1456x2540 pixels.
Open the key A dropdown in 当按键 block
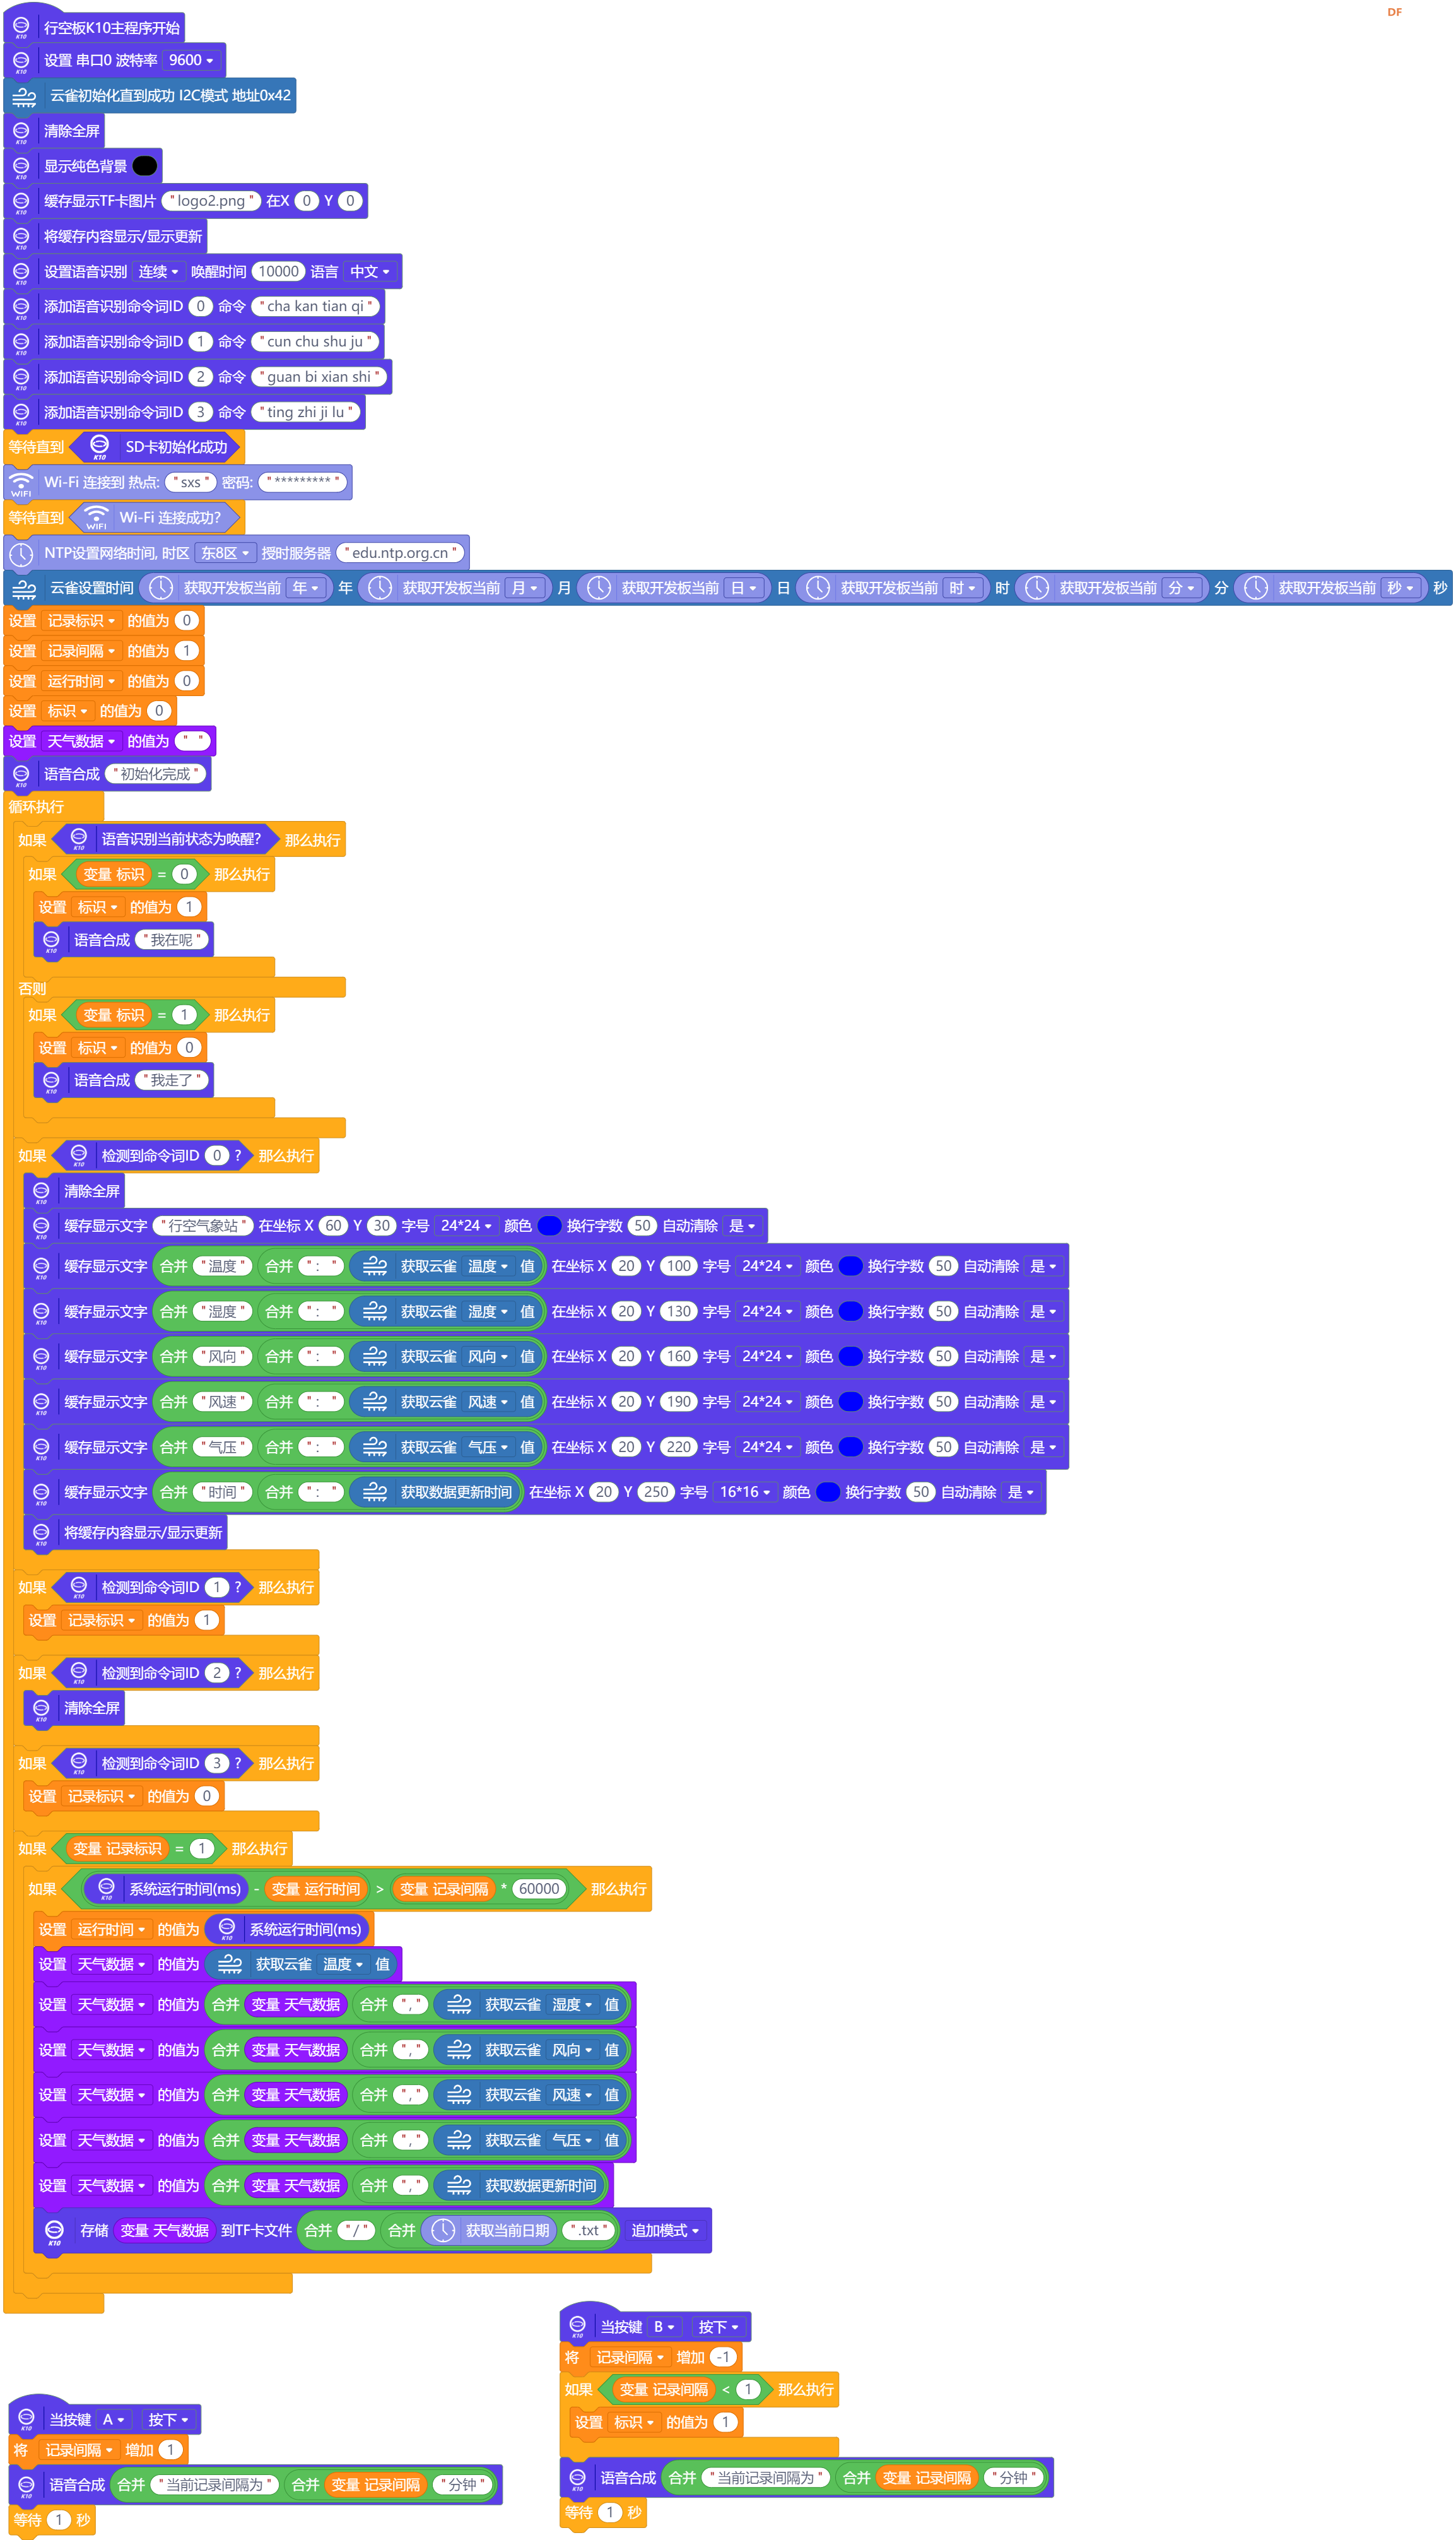tap(114, 2420)
